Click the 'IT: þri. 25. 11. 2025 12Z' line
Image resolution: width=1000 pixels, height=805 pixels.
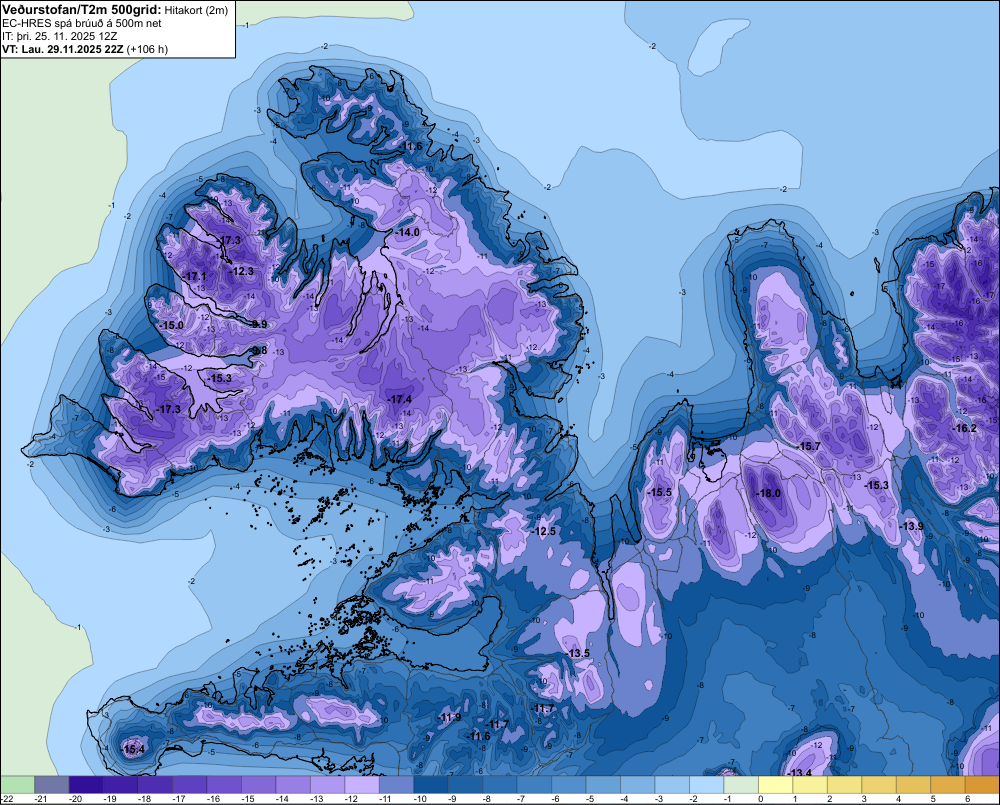point(60,36)
